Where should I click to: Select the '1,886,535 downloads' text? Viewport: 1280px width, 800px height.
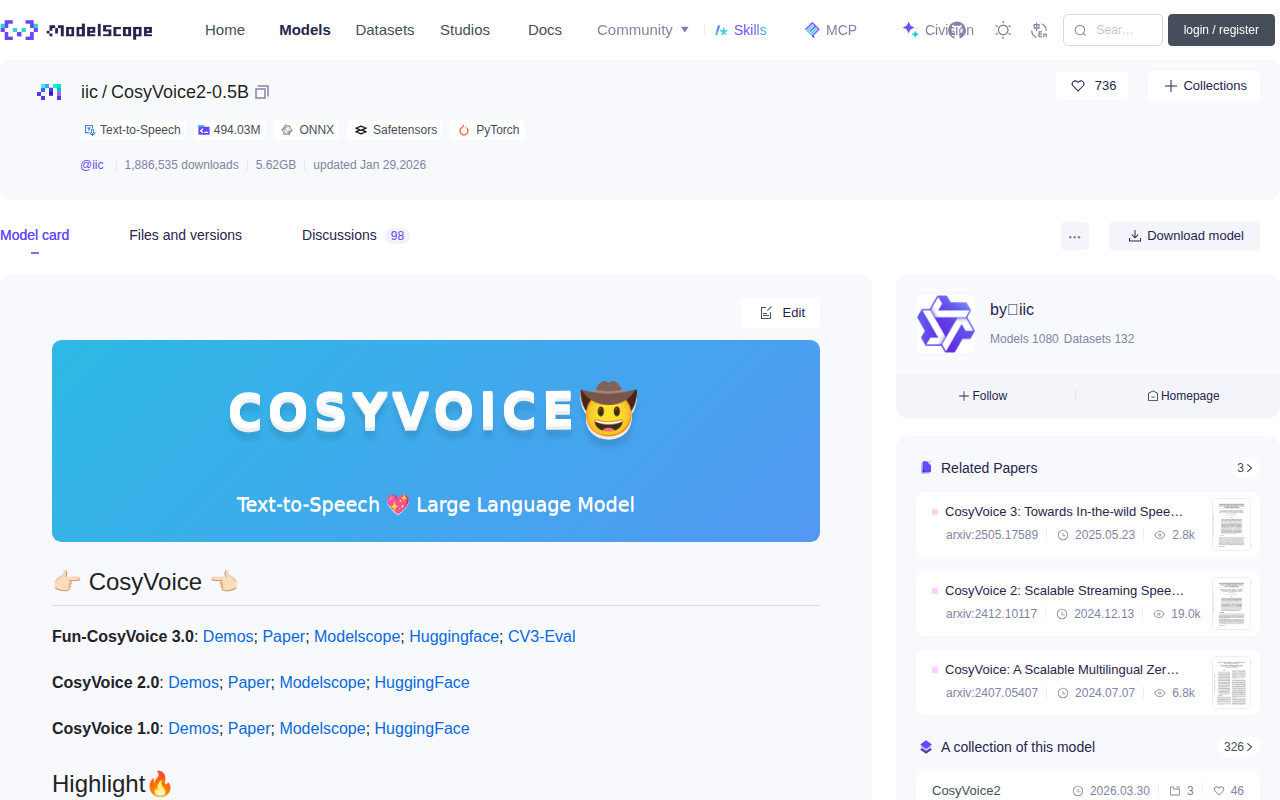click(181, 165)
